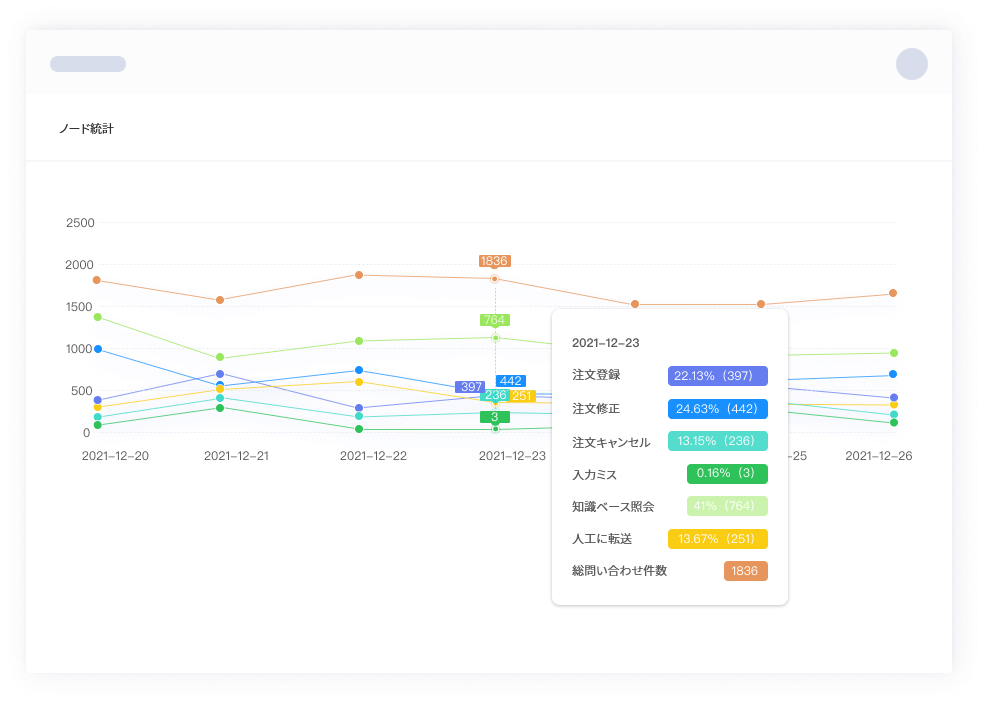Click the round user avatar in header
The height and width of the screenshot is (703, 986).
911,64
